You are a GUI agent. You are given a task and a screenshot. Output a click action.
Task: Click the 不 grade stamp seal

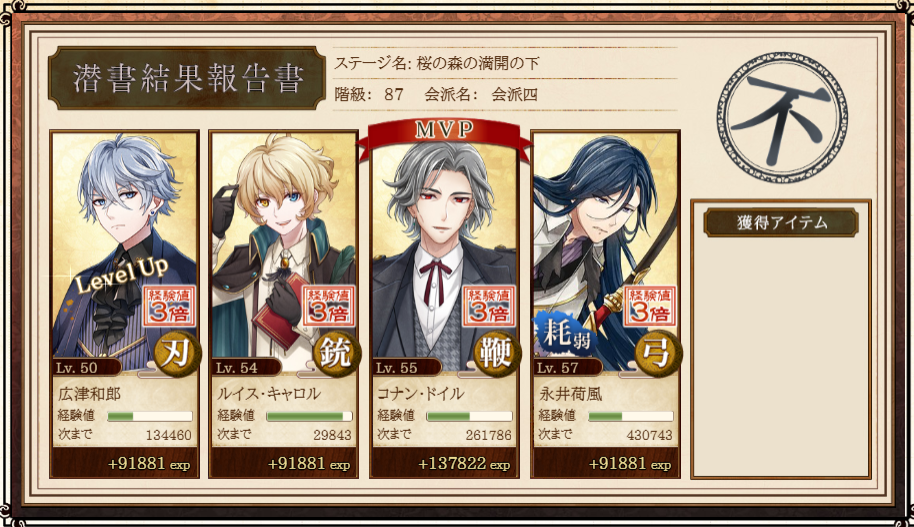pyautogui.click(x=782, y=117)
